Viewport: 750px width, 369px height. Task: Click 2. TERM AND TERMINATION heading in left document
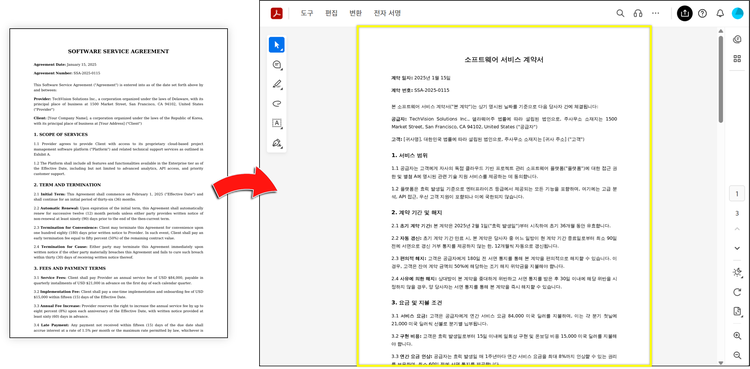click(67, 185)
